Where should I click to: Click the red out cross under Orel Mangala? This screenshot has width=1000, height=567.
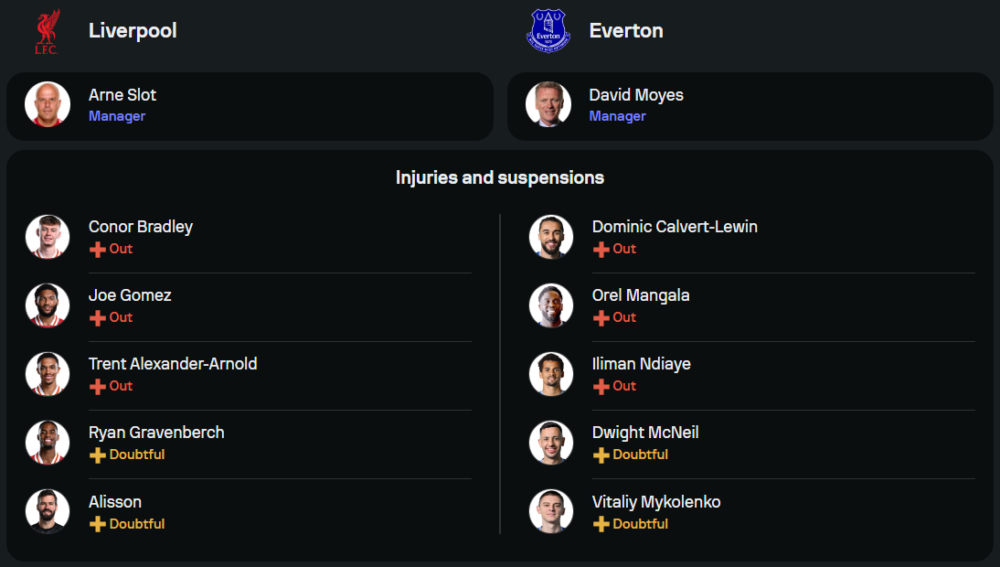tap(601, 318)
